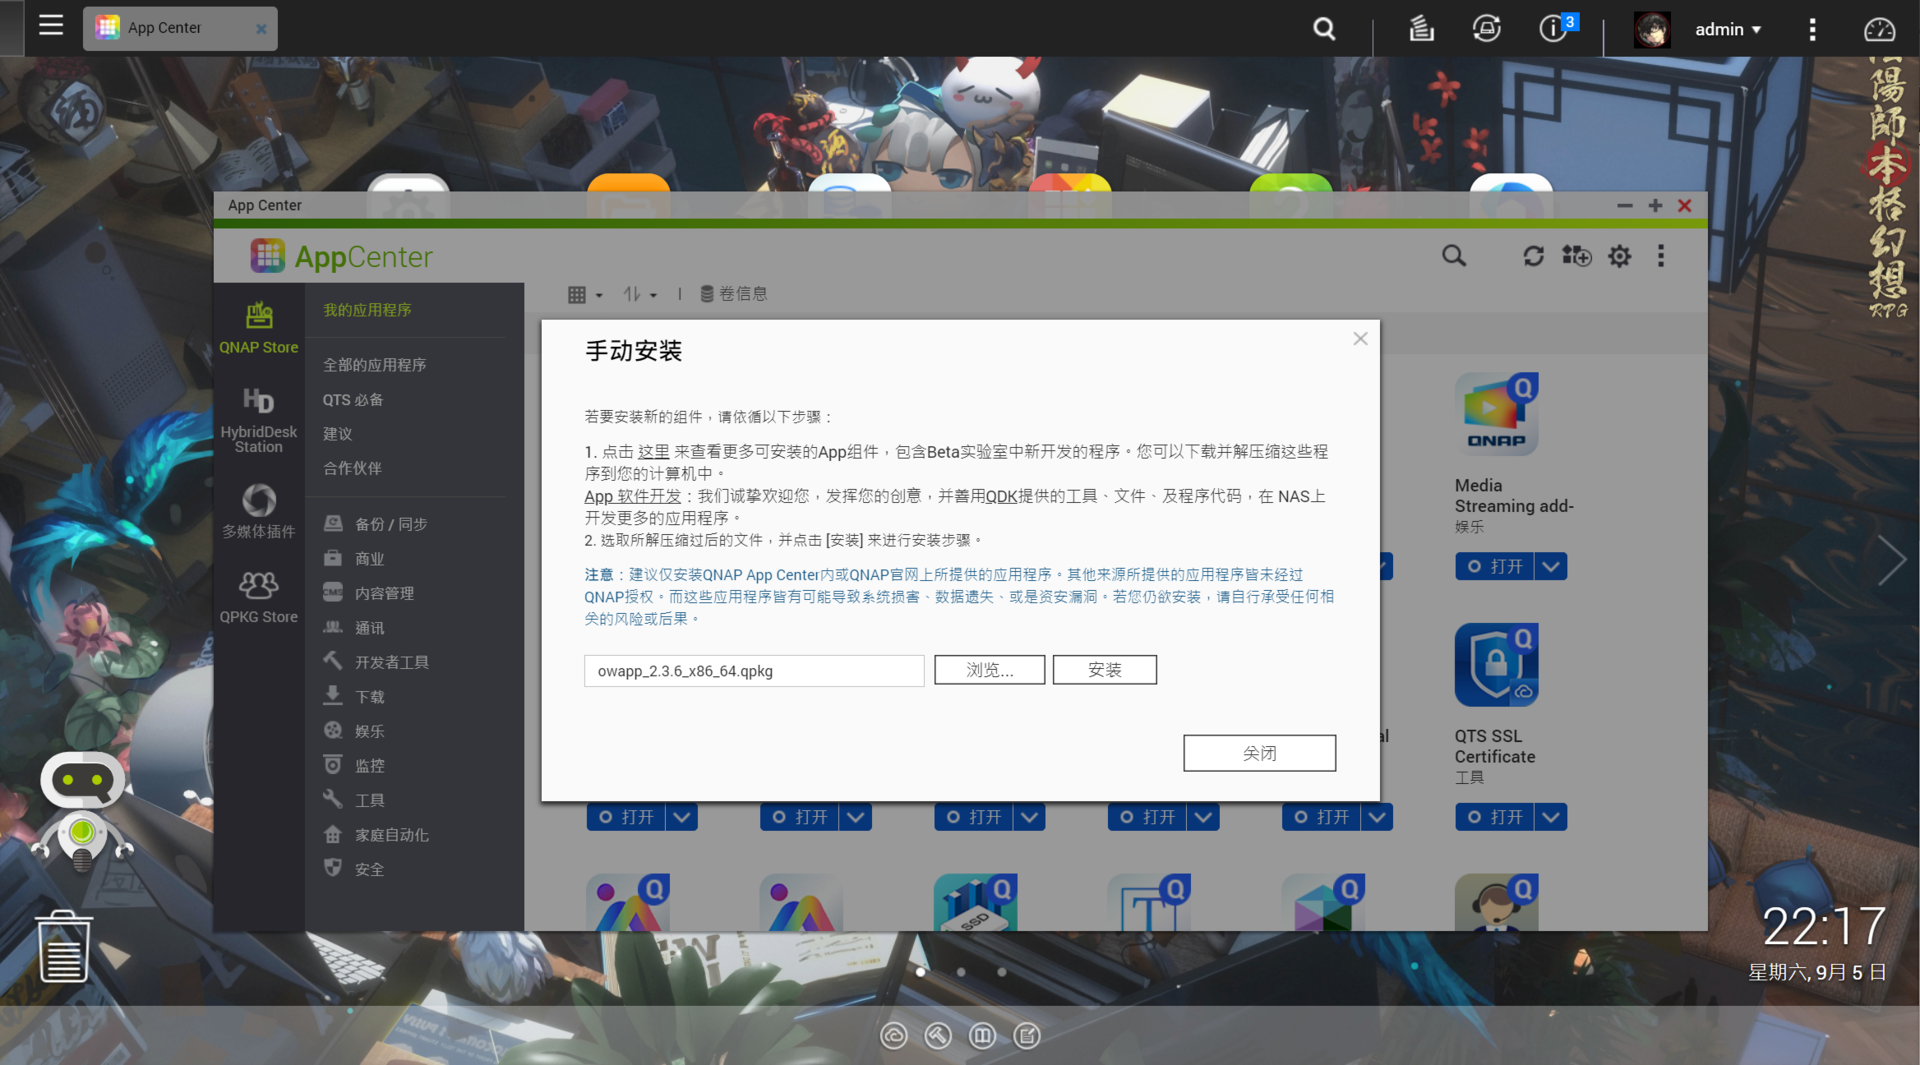This screenshot has width=1920, height=1065.
Task: Select the second desktop page dot
Action: (x=961, y=972)
